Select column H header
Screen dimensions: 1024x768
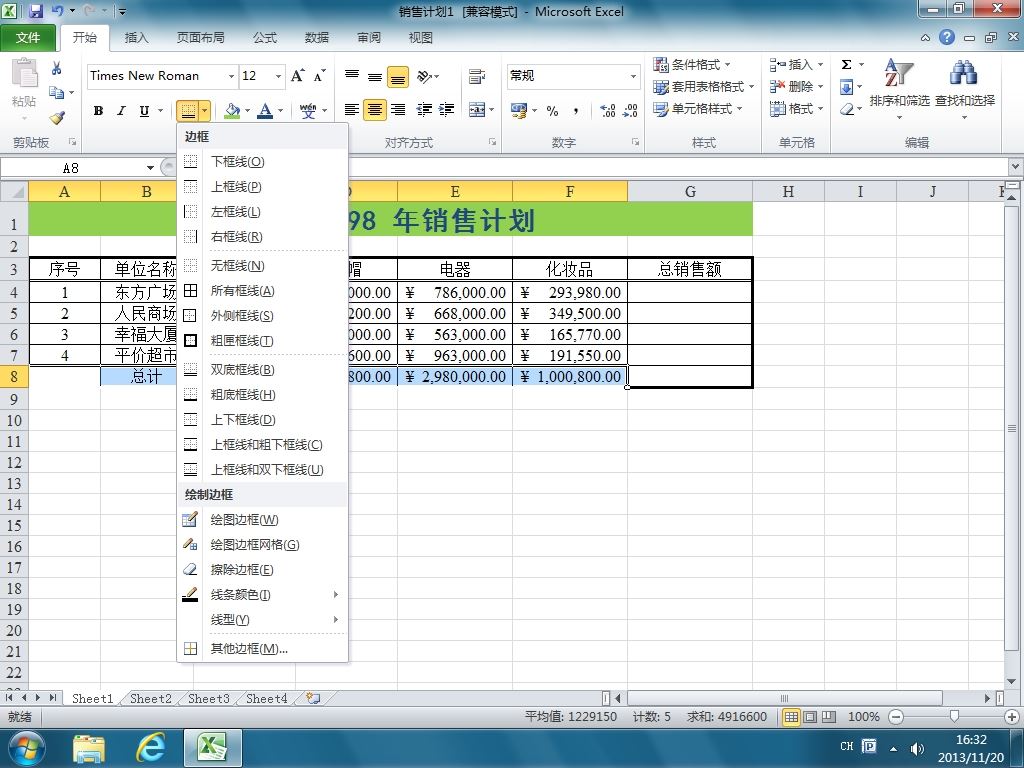tap(788, 191)
